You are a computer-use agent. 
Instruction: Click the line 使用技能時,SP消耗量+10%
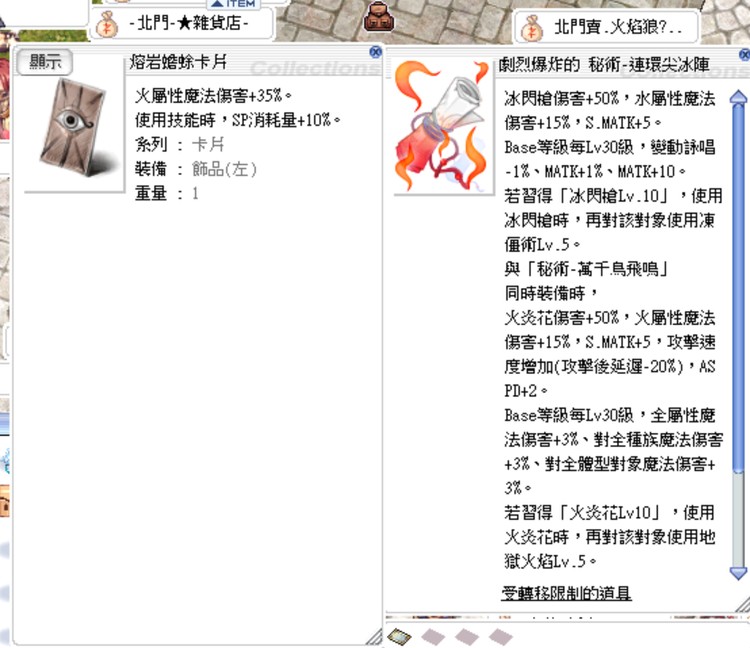tap(238, 120)
